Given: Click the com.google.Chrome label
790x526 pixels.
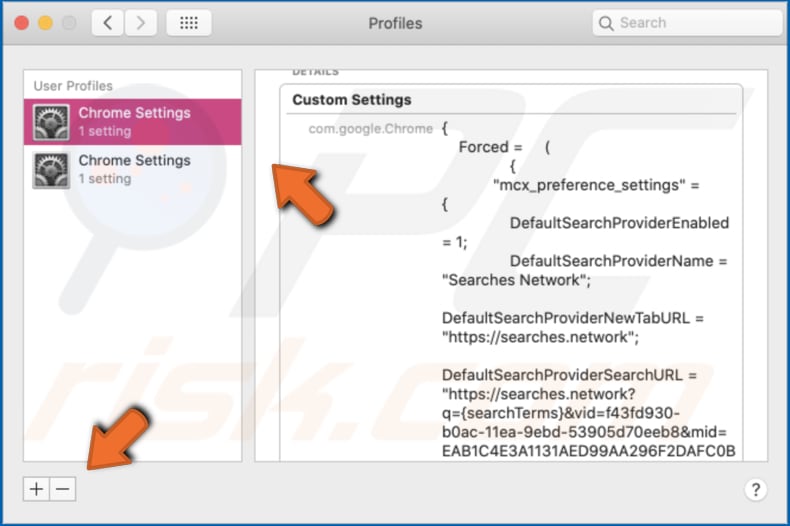Looking at the screenshot, I should (370, 129).
